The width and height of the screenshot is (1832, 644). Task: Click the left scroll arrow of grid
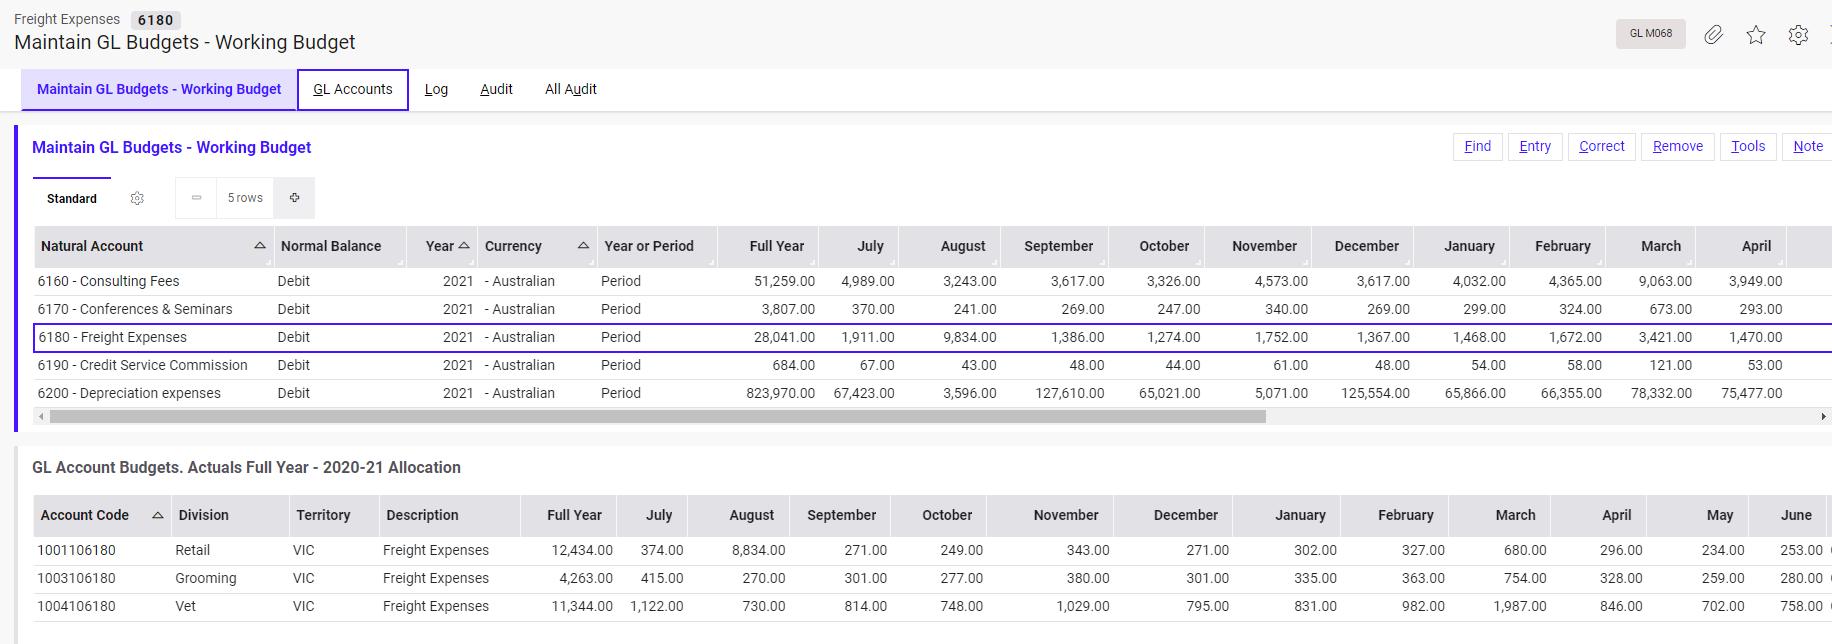[41, 416]
